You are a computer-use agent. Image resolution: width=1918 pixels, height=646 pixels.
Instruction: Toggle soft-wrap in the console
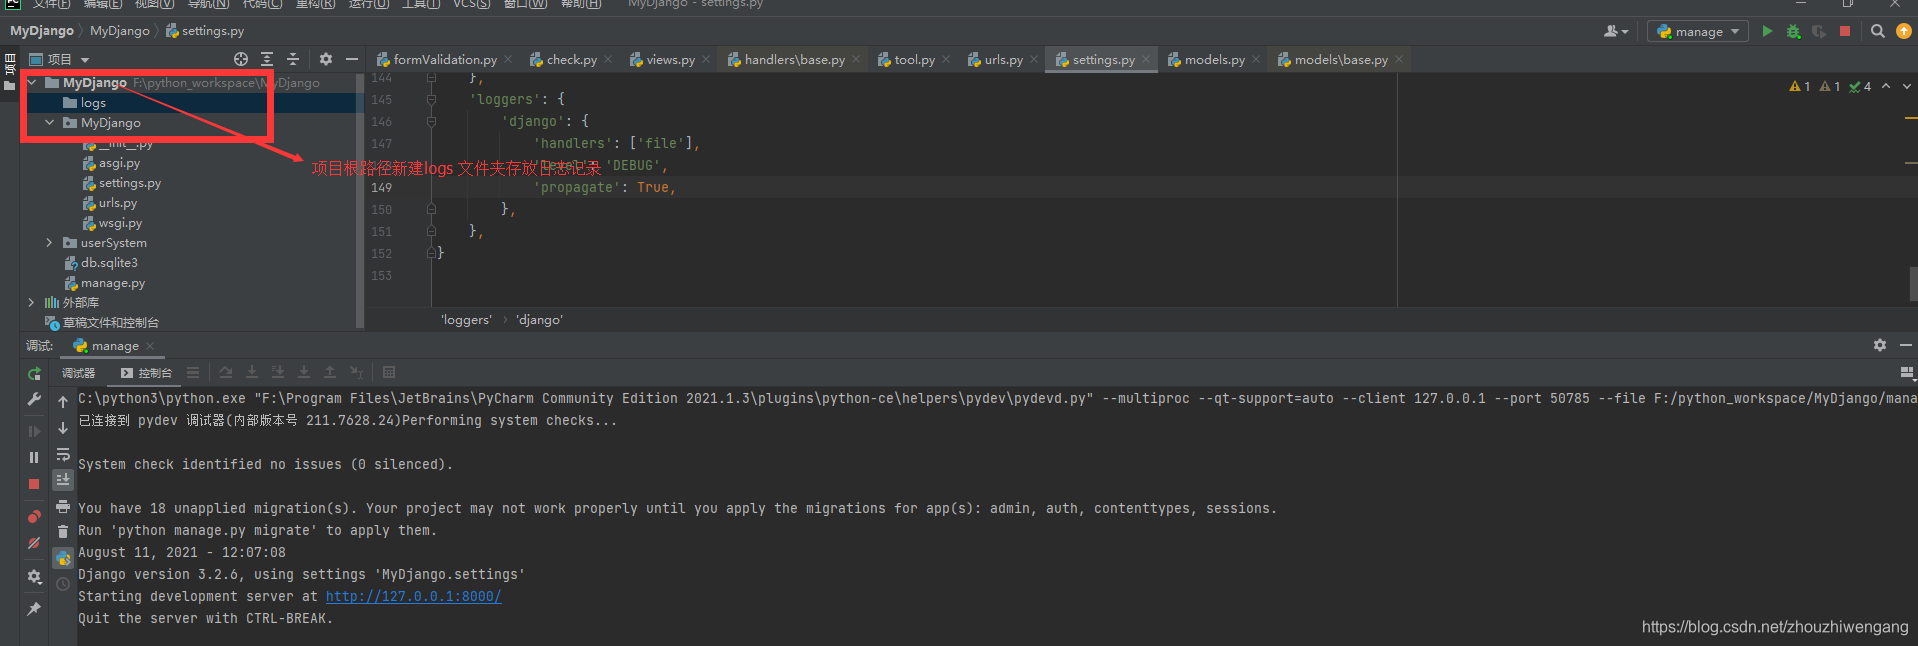63,454
